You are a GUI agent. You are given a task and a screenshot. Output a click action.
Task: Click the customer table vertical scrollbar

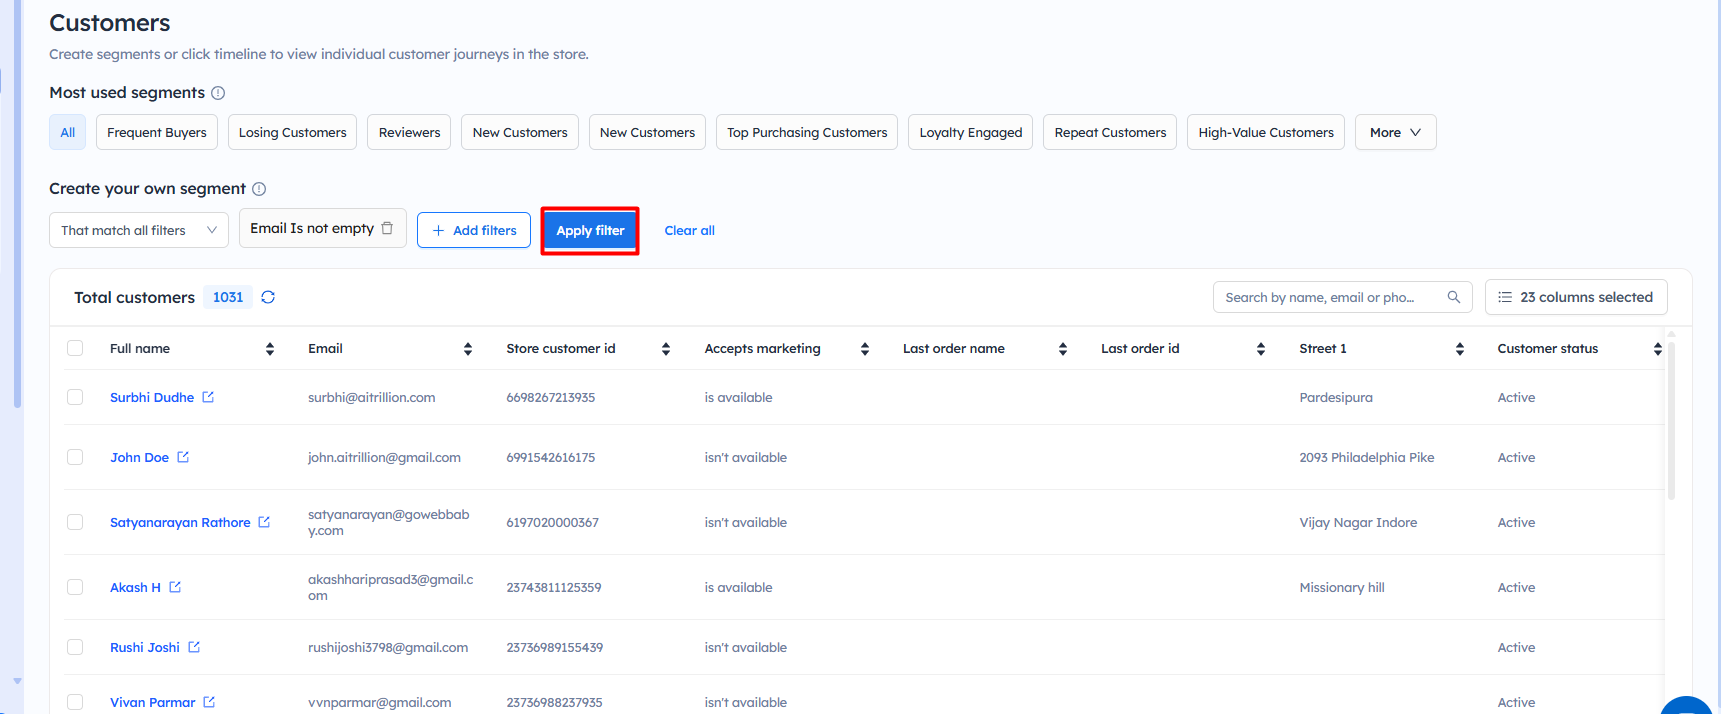click(1671, 420)
